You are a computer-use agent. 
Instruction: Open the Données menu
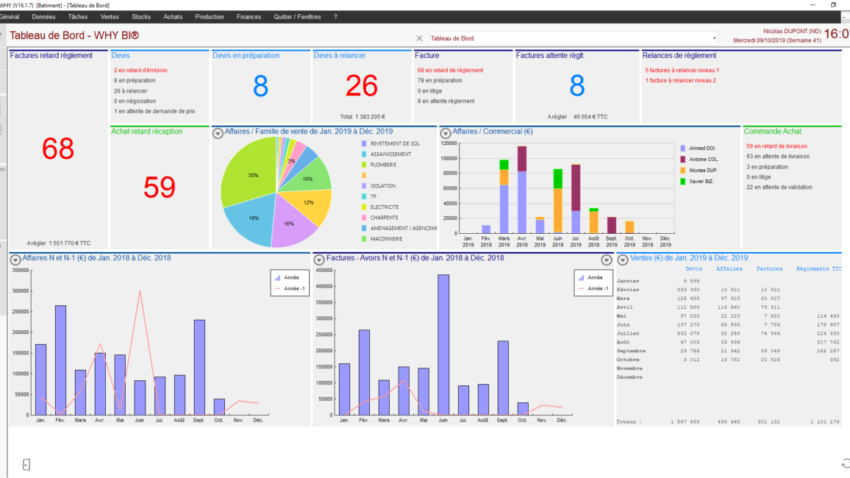[x=43, y=17]
